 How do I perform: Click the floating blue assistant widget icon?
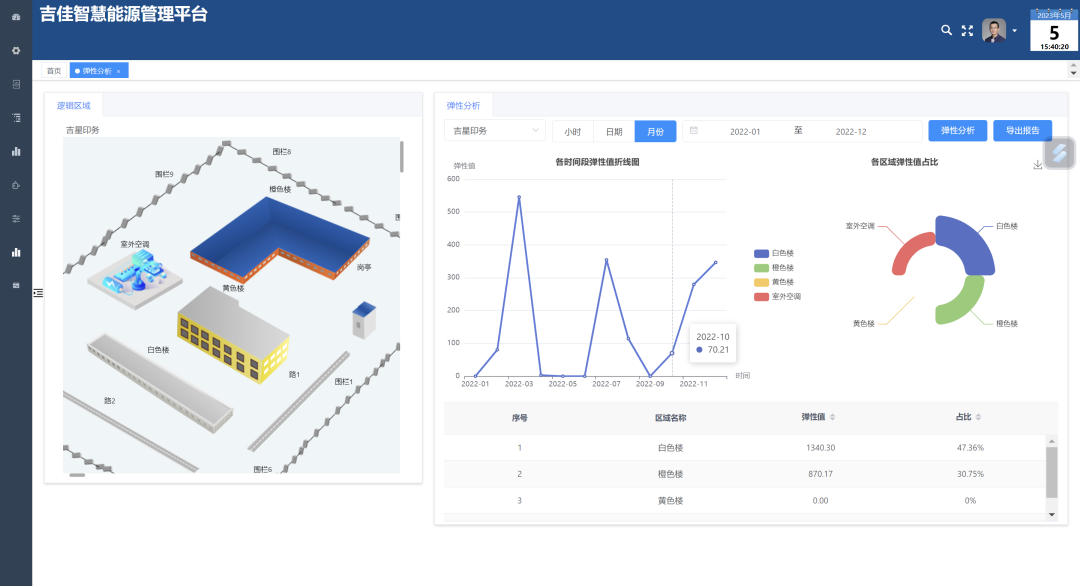(1060, 153)
